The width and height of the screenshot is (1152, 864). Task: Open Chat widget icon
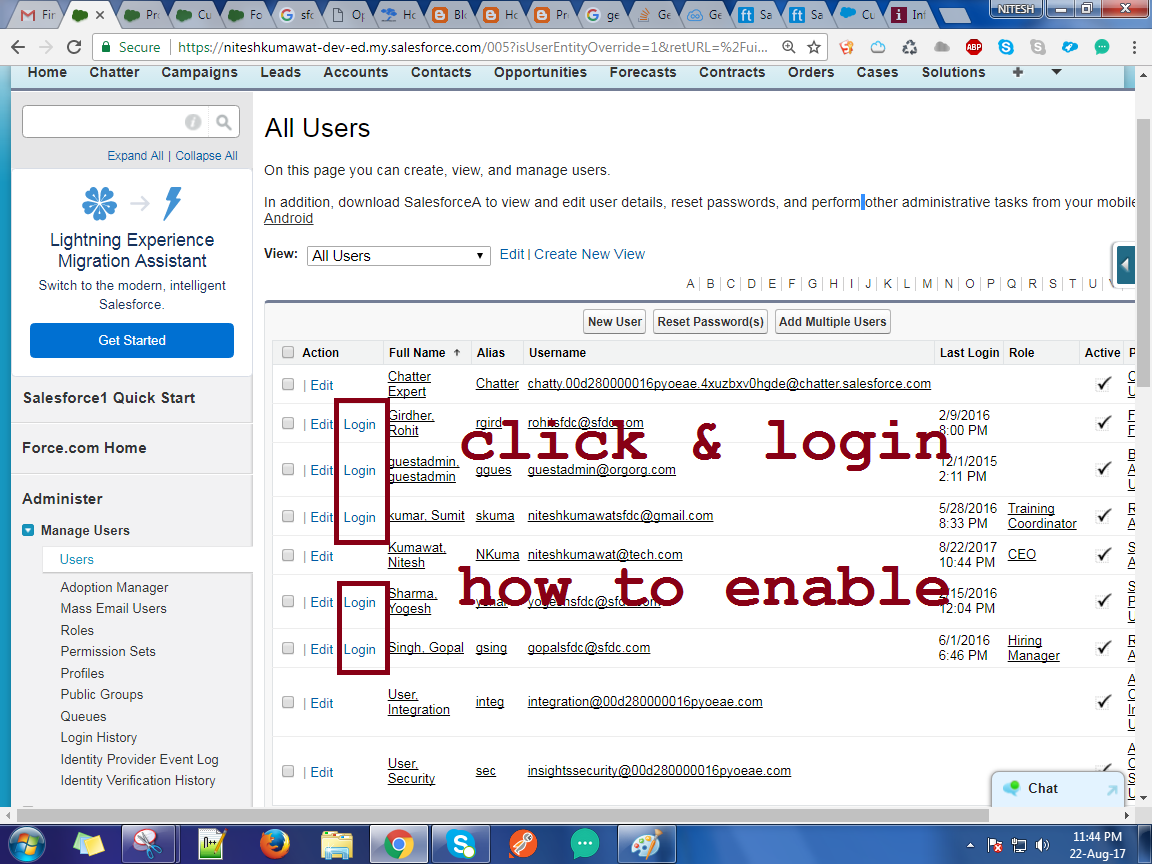(1012, 788)
